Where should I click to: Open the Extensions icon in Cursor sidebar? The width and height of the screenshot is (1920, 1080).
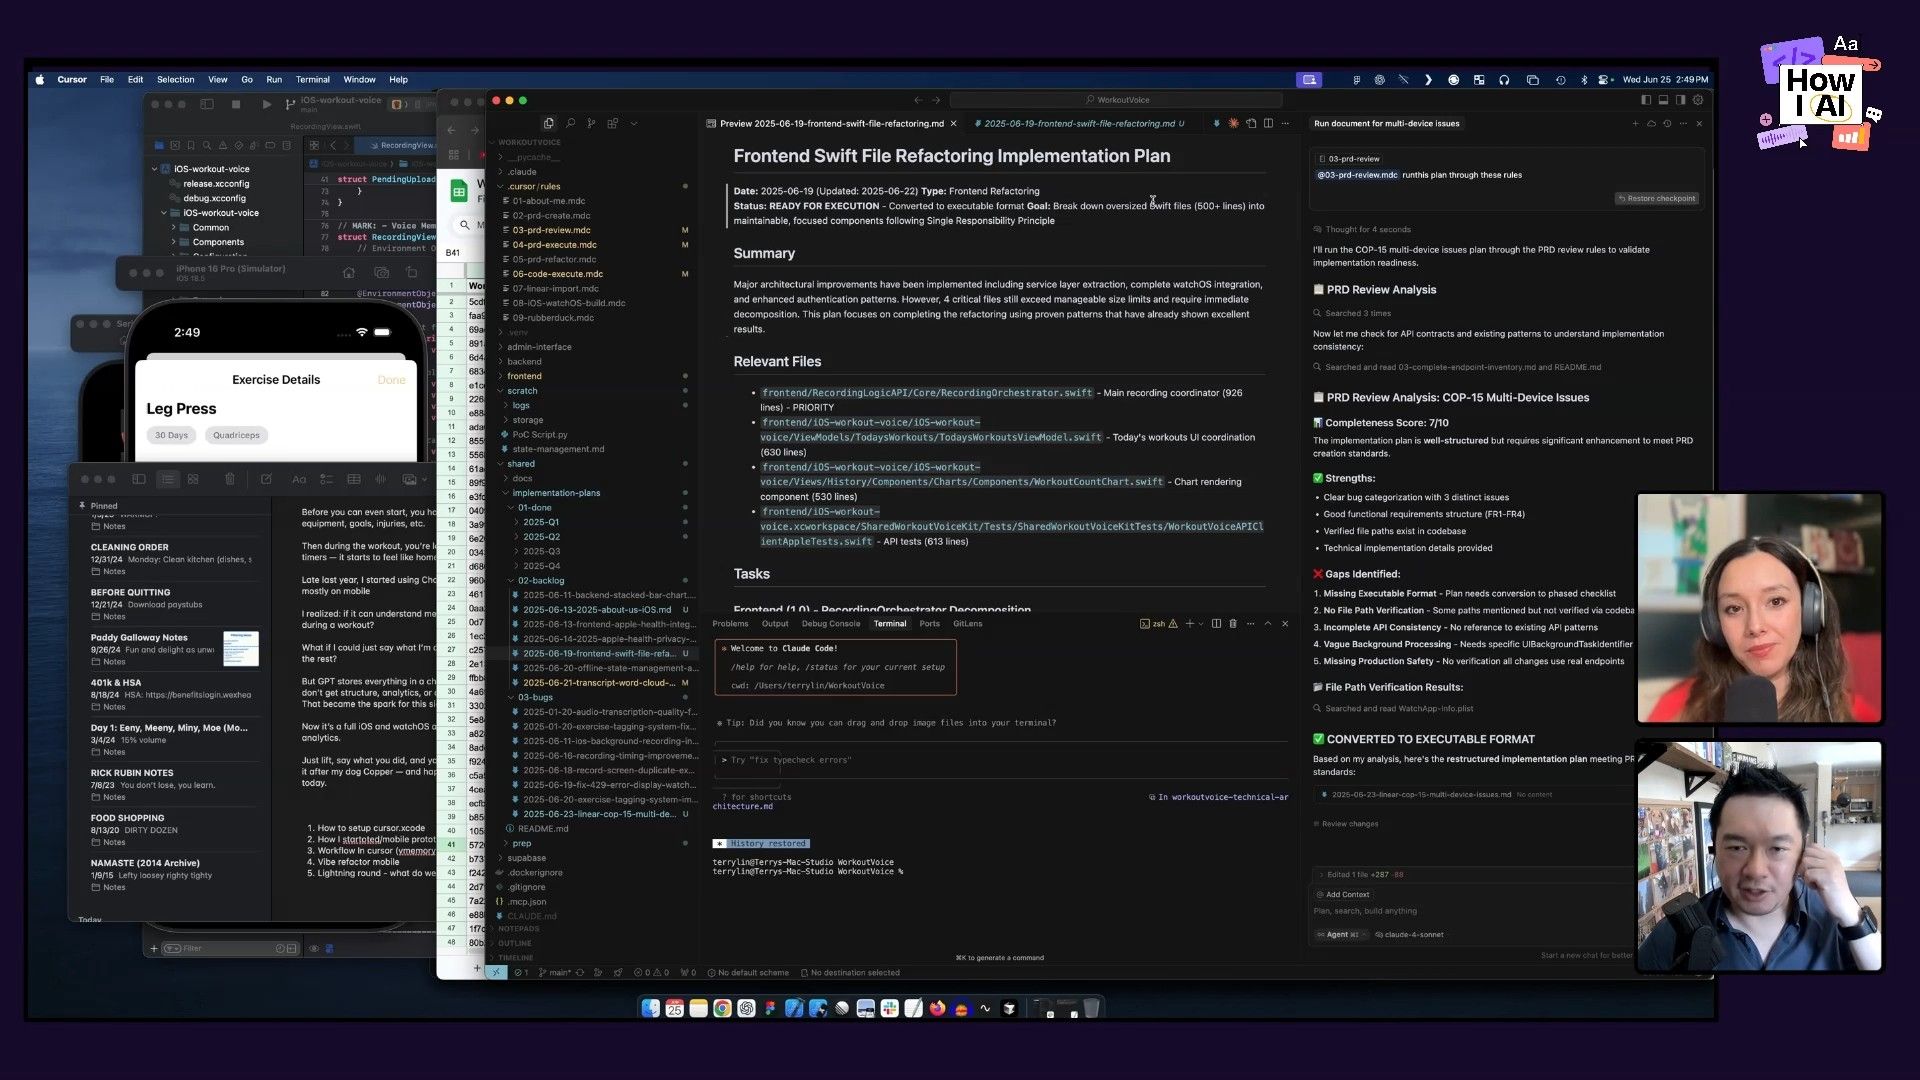click(612, 123)
